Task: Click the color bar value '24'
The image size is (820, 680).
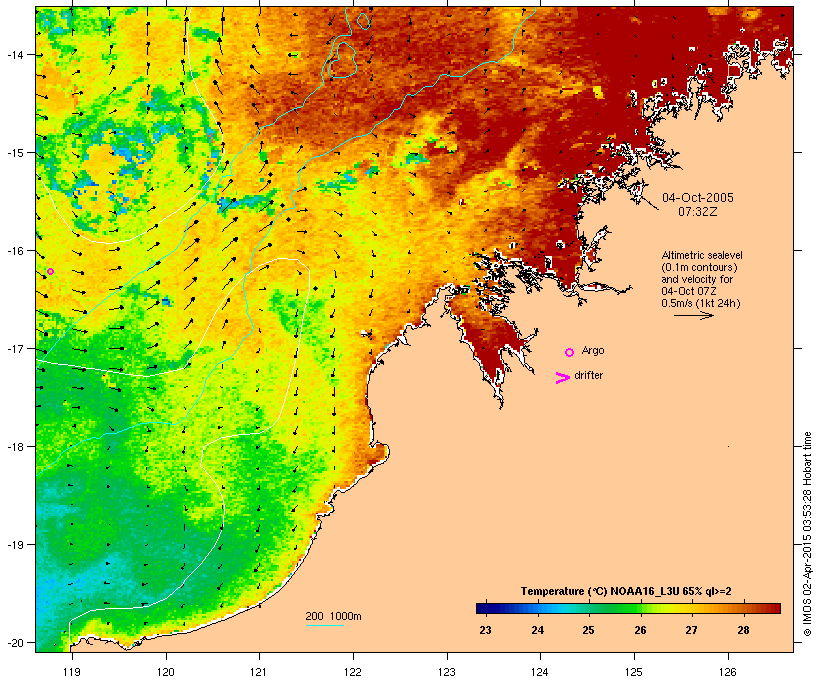Action: (538, 630)
